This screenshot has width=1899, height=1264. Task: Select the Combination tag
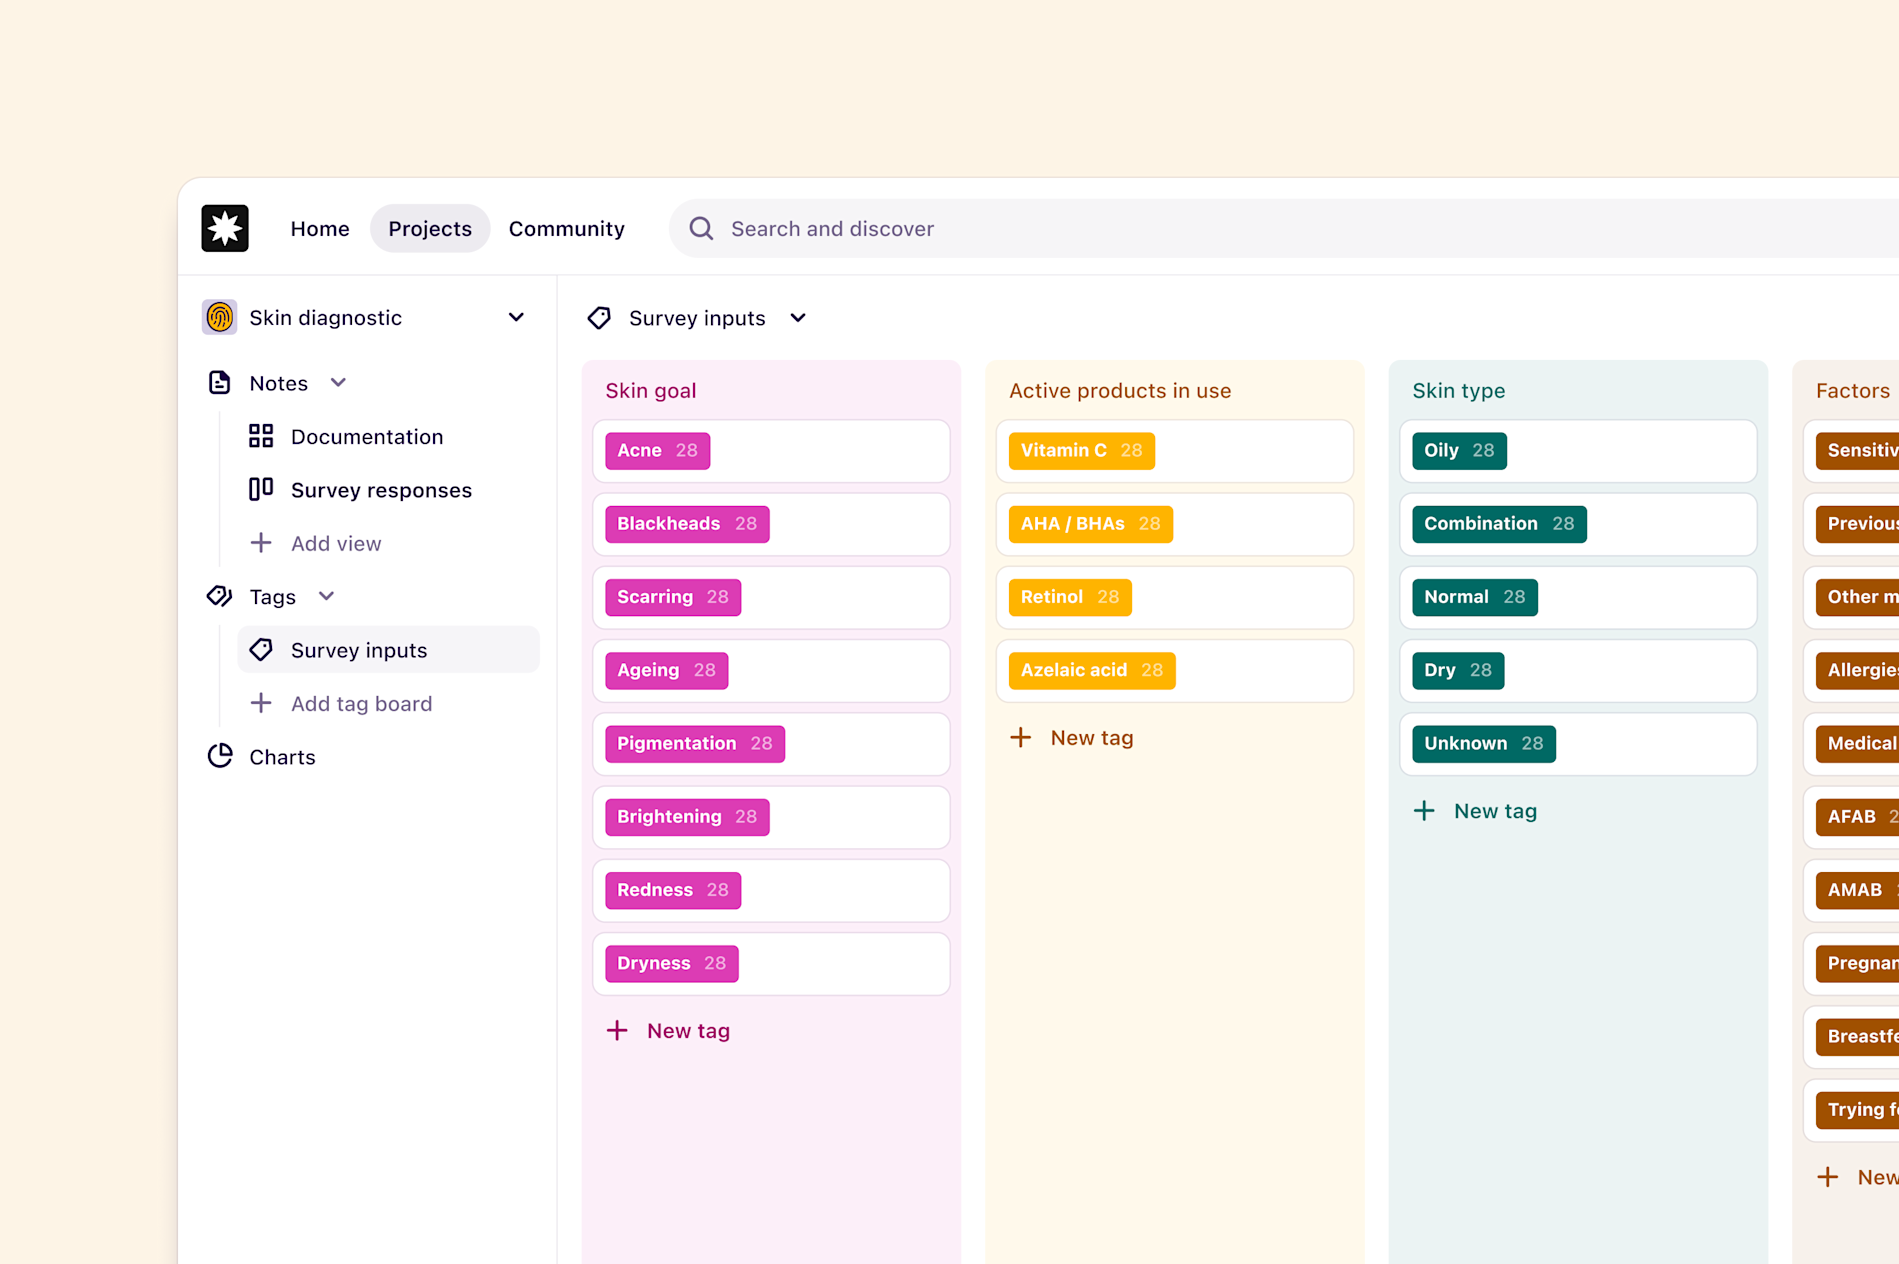tap(1499, 524)
